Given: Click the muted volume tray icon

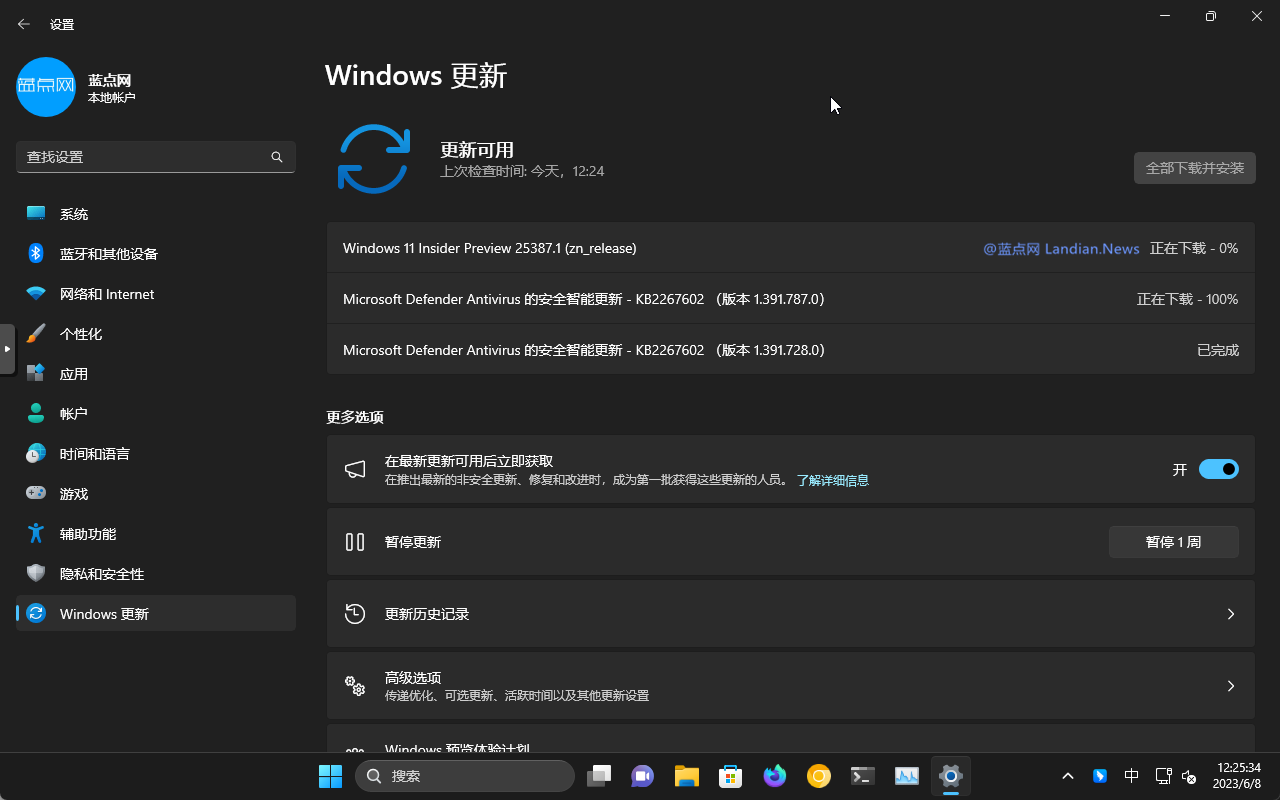Looking at the screenshot, I should 1189,776.
